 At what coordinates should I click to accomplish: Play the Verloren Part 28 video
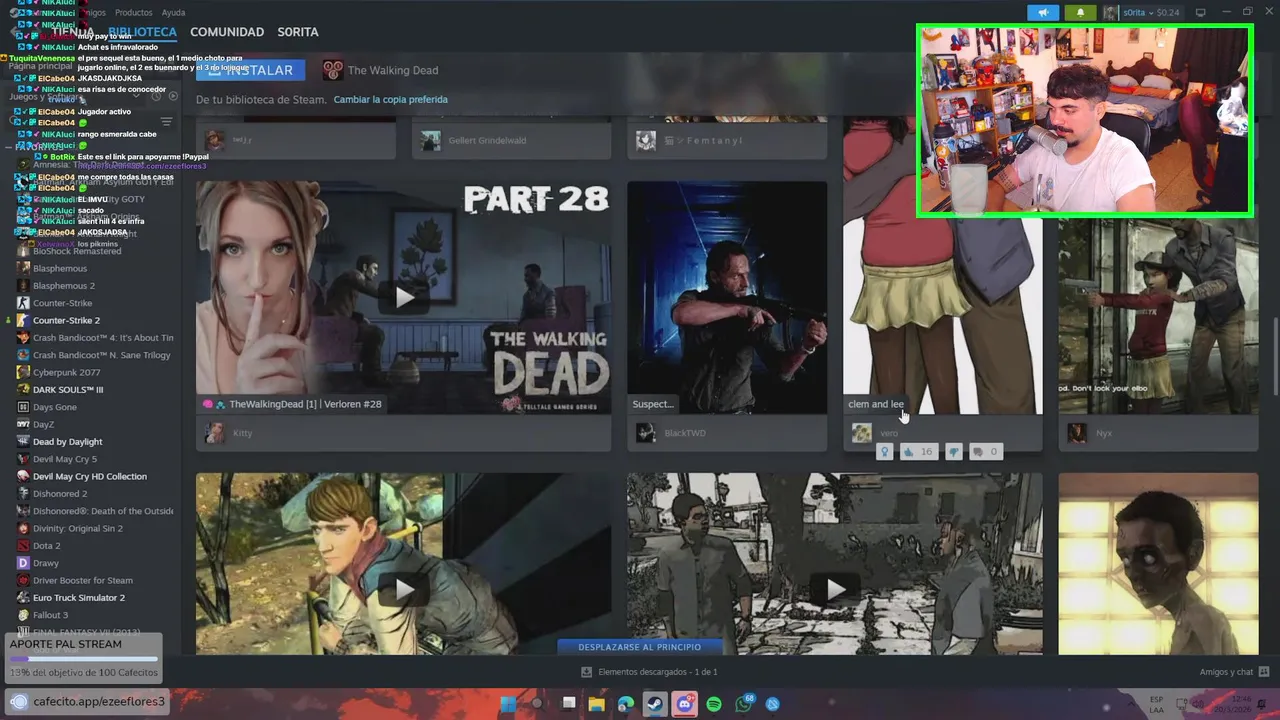[x=404, y=297]
